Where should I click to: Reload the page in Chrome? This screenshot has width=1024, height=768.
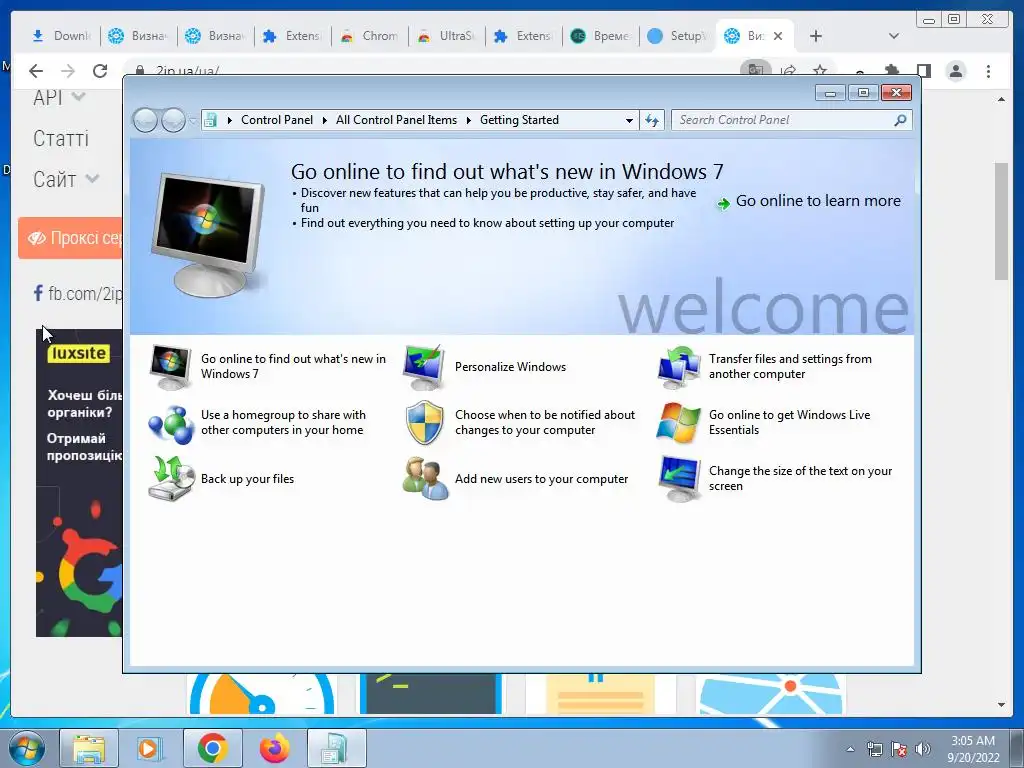coord(100,71)
